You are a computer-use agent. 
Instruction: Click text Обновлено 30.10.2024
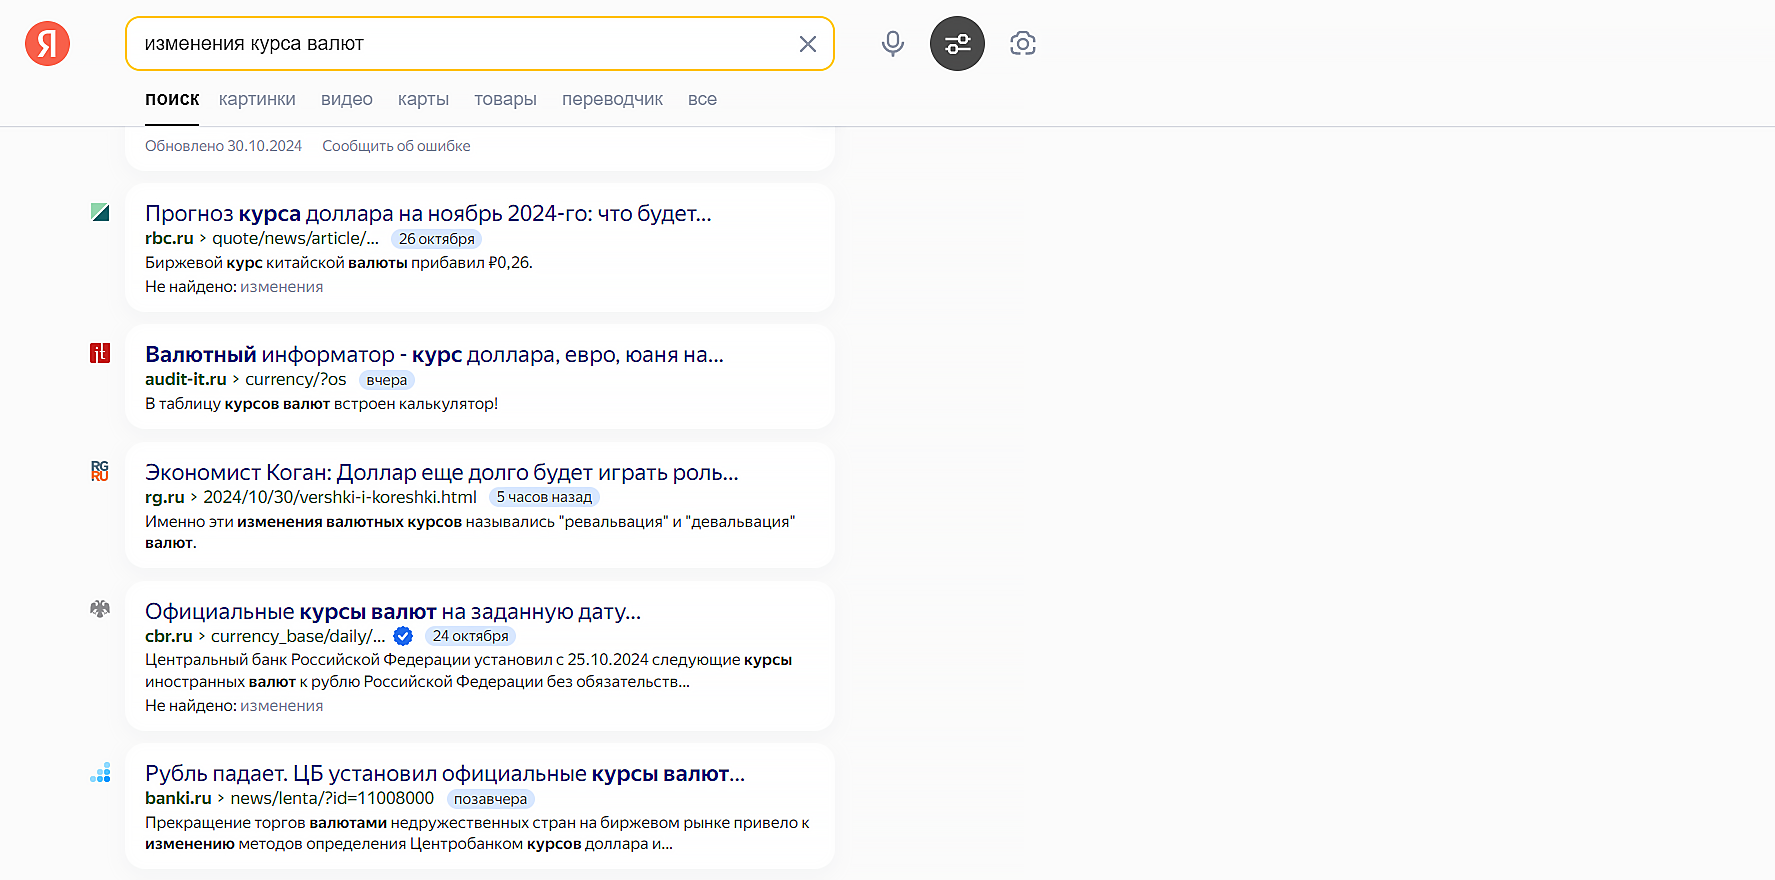tap(223, 146)
